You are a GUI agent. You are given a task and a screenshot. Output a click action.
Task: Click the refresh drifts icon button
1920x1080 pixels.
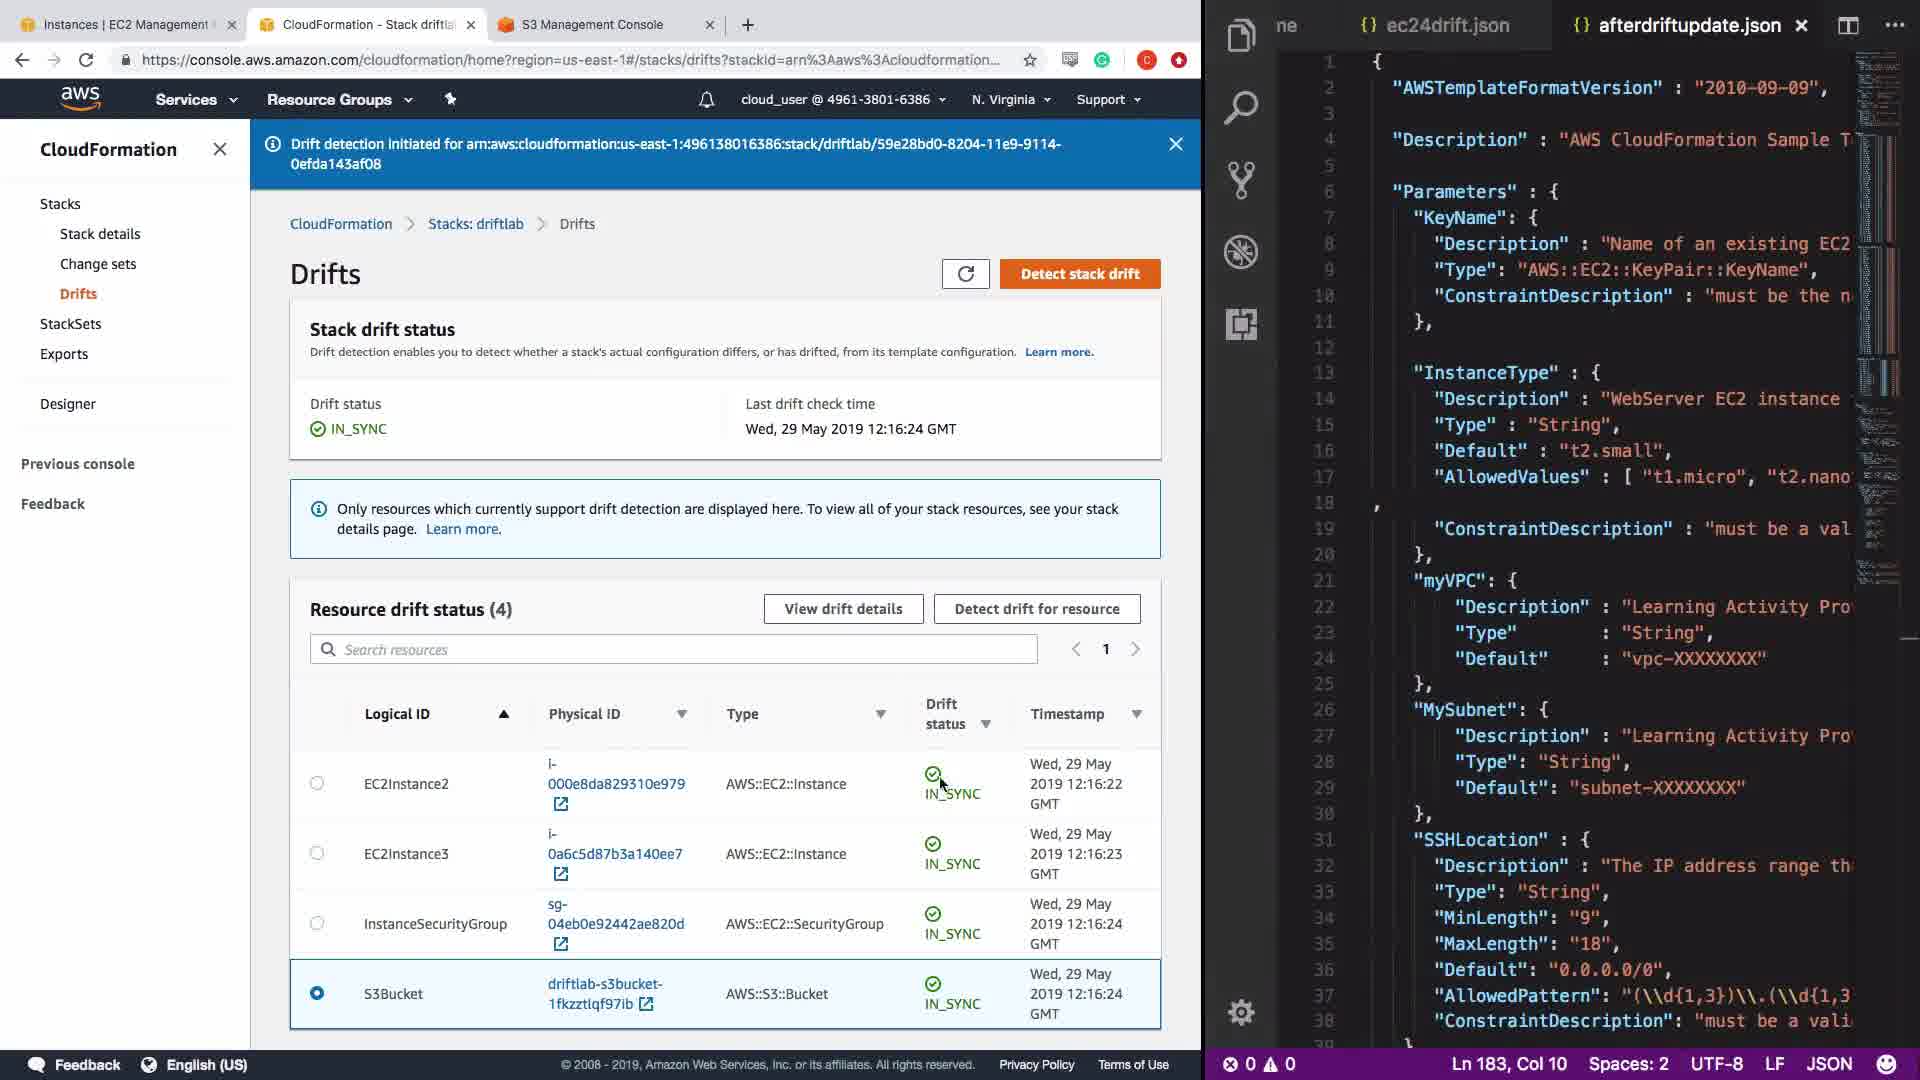[x=965, y=274]
